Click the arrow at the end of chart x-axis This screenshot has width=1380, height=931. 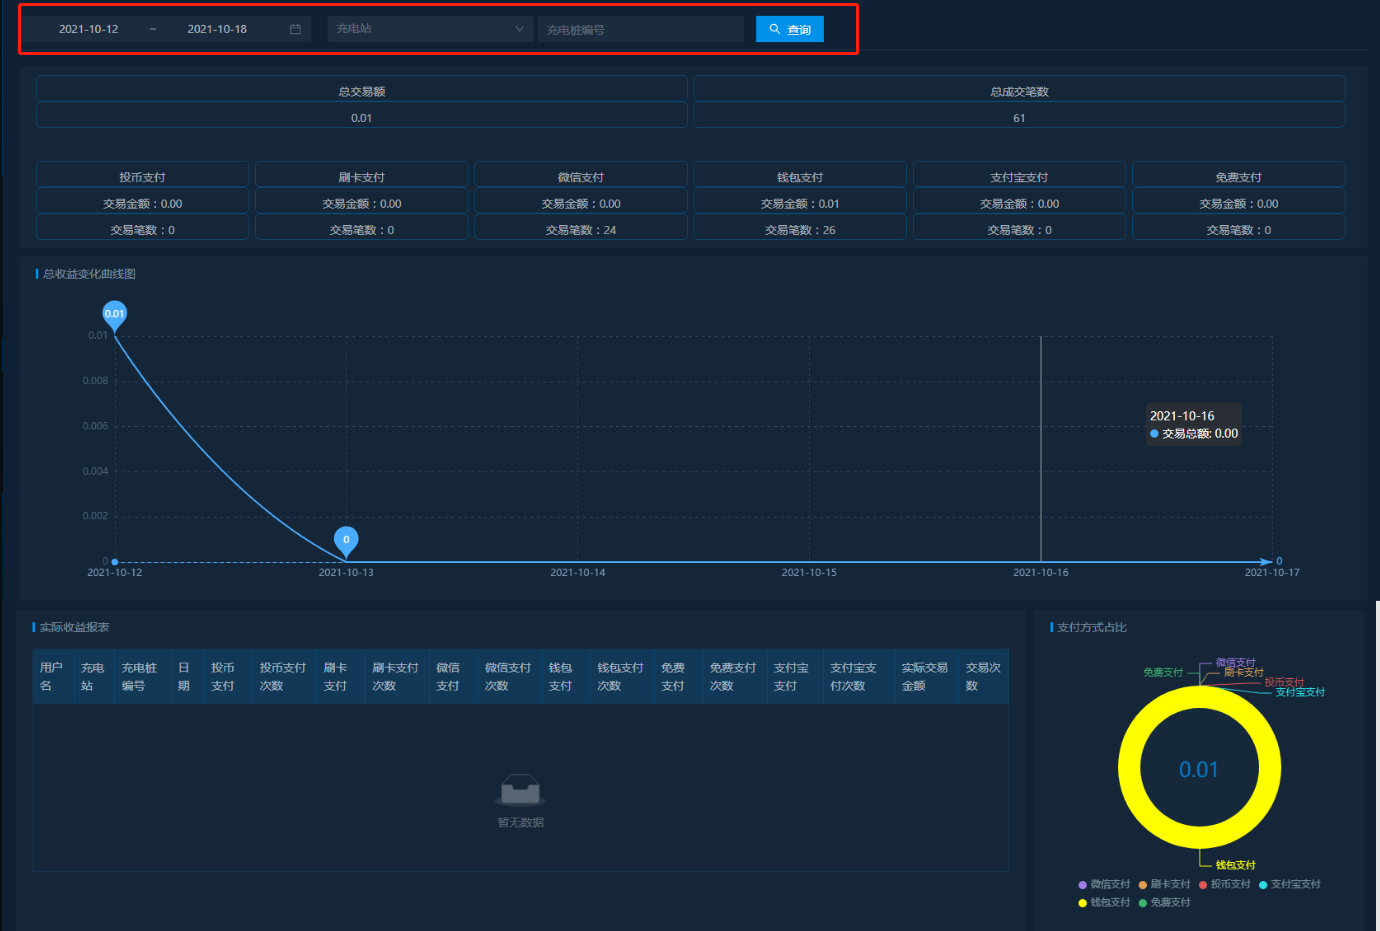(x=1267, y=562)
